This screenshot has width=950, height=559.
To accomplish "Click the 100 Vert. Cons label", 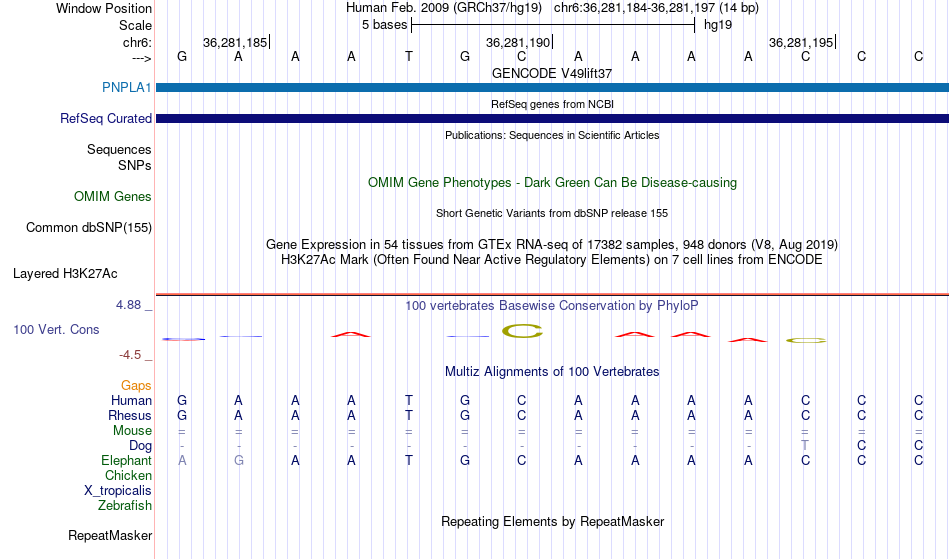I will [x=56, y=329].
